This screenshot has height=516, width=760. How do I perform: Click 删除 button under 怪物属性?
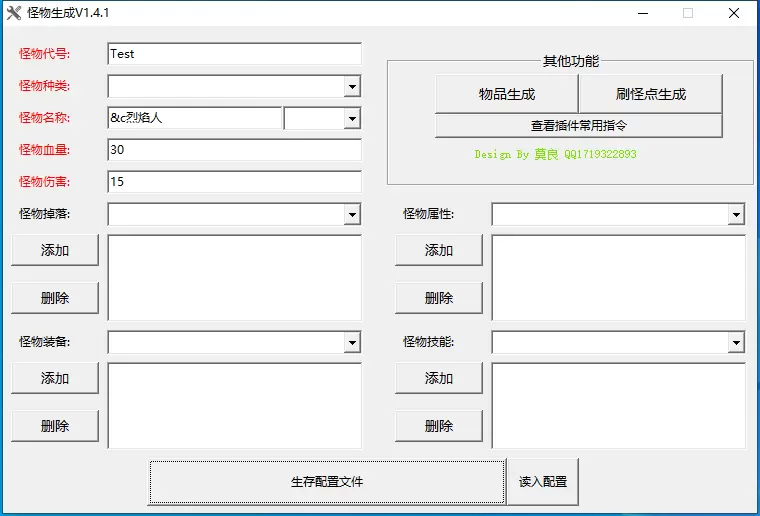coord(439,297)
